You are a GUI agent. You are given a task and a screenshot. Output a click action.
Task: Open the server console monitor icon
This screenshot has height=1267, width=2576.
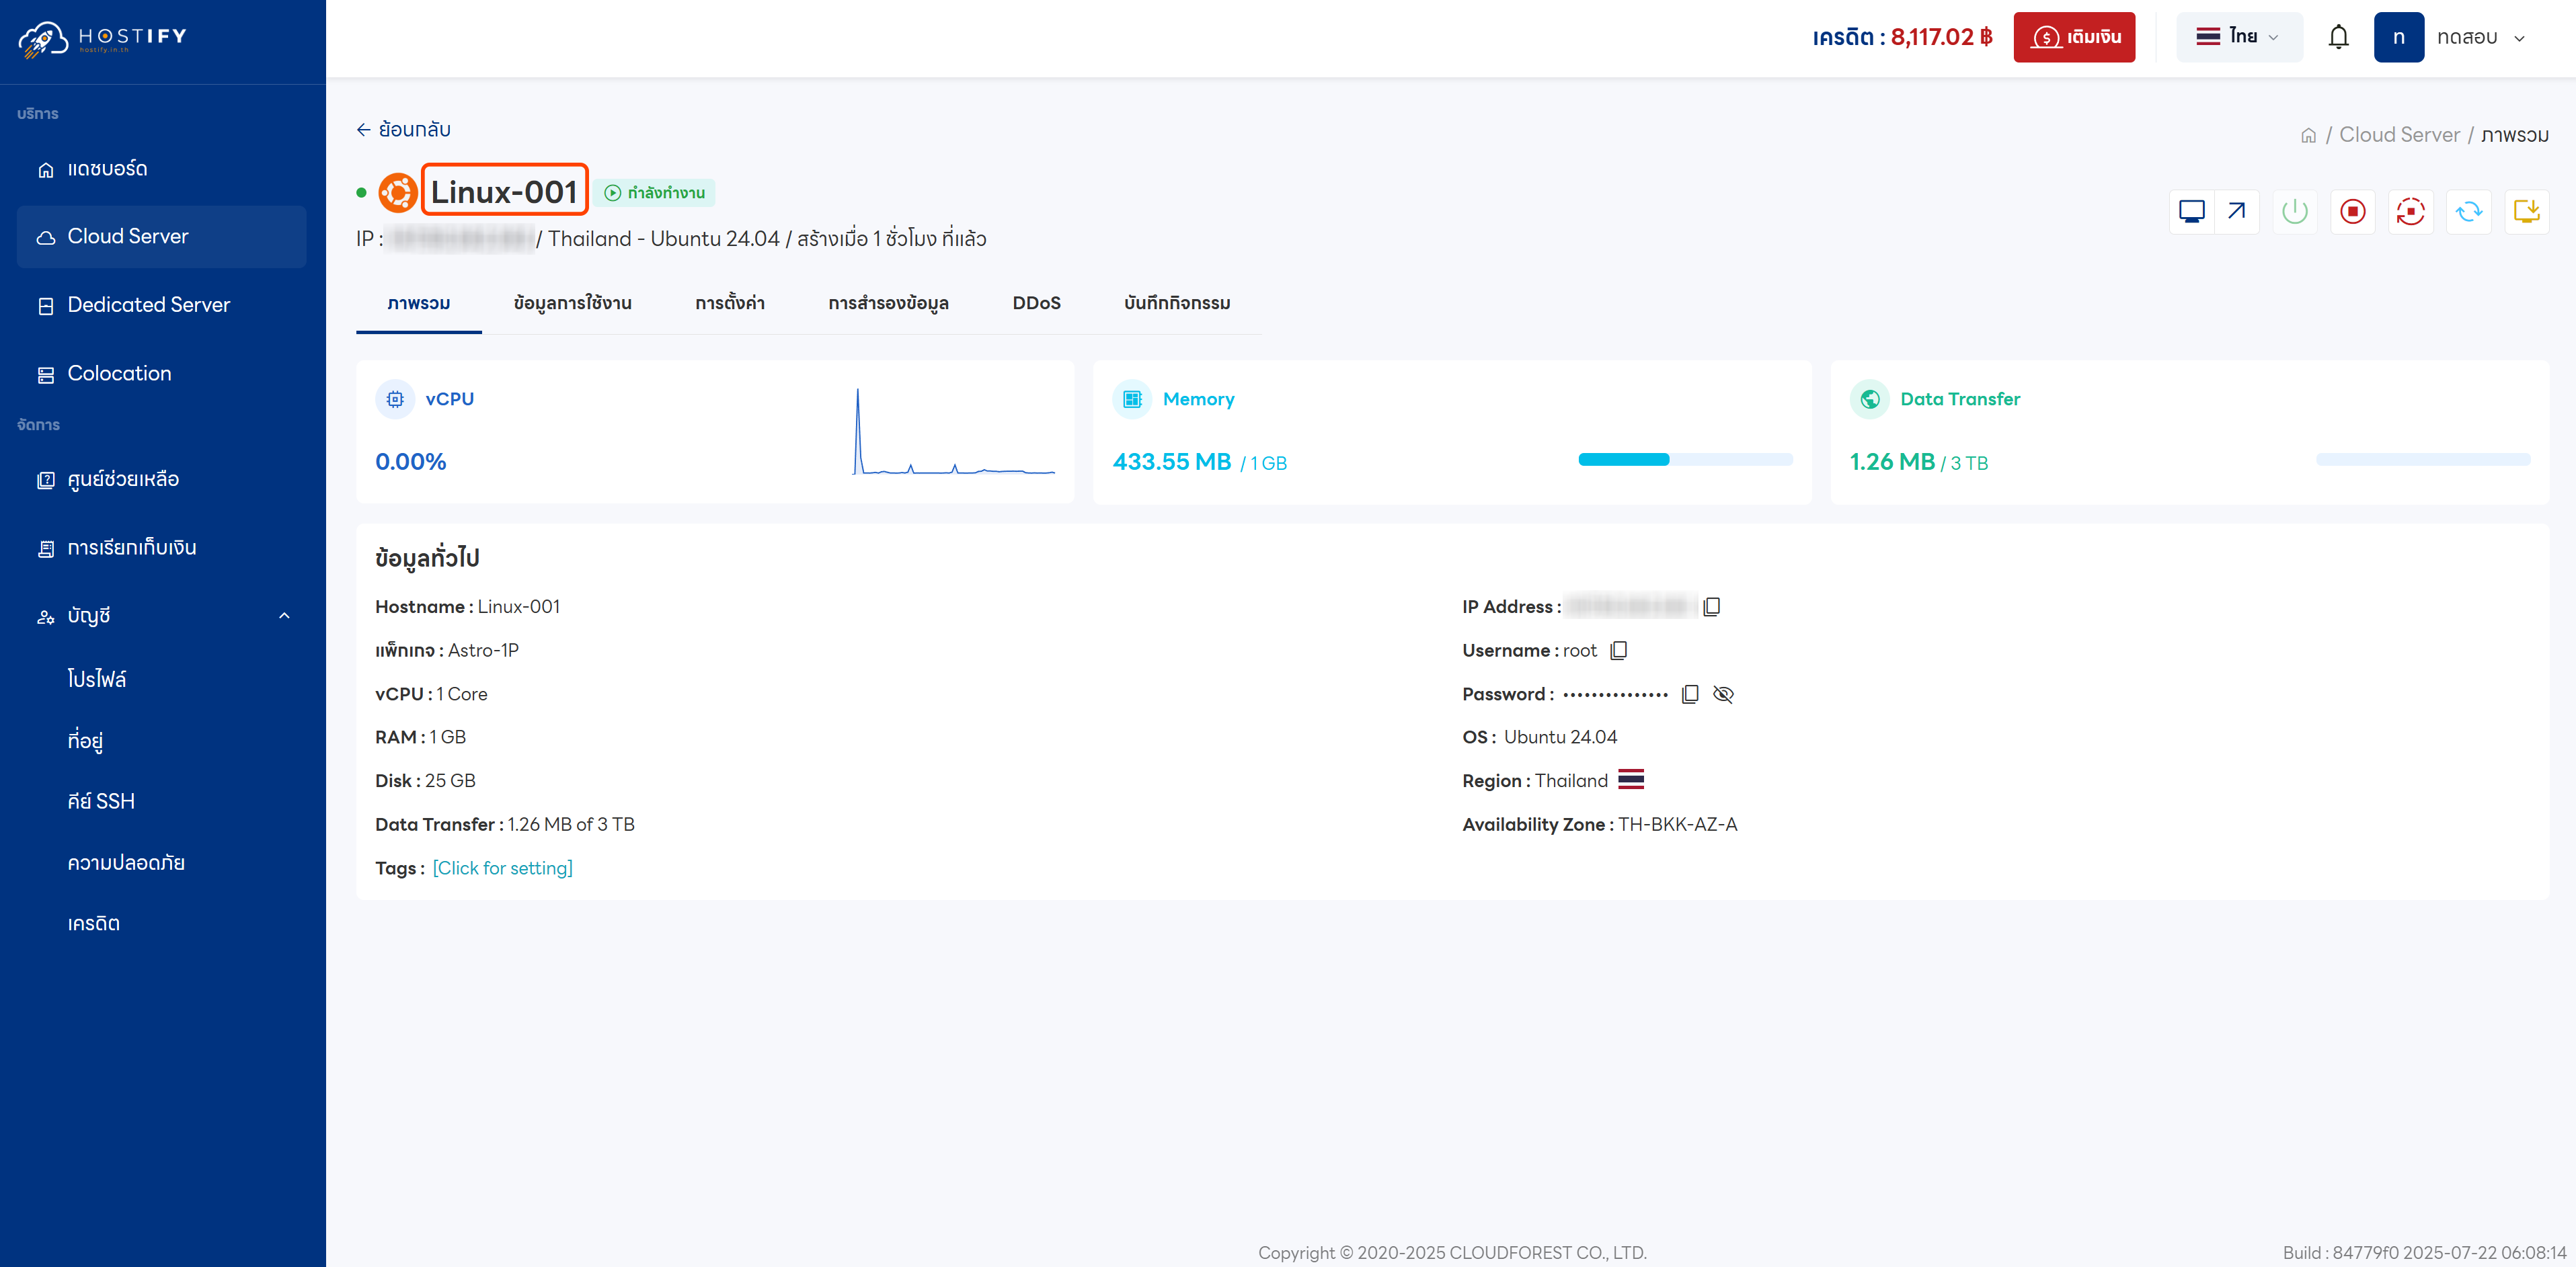click(2191, 211)
